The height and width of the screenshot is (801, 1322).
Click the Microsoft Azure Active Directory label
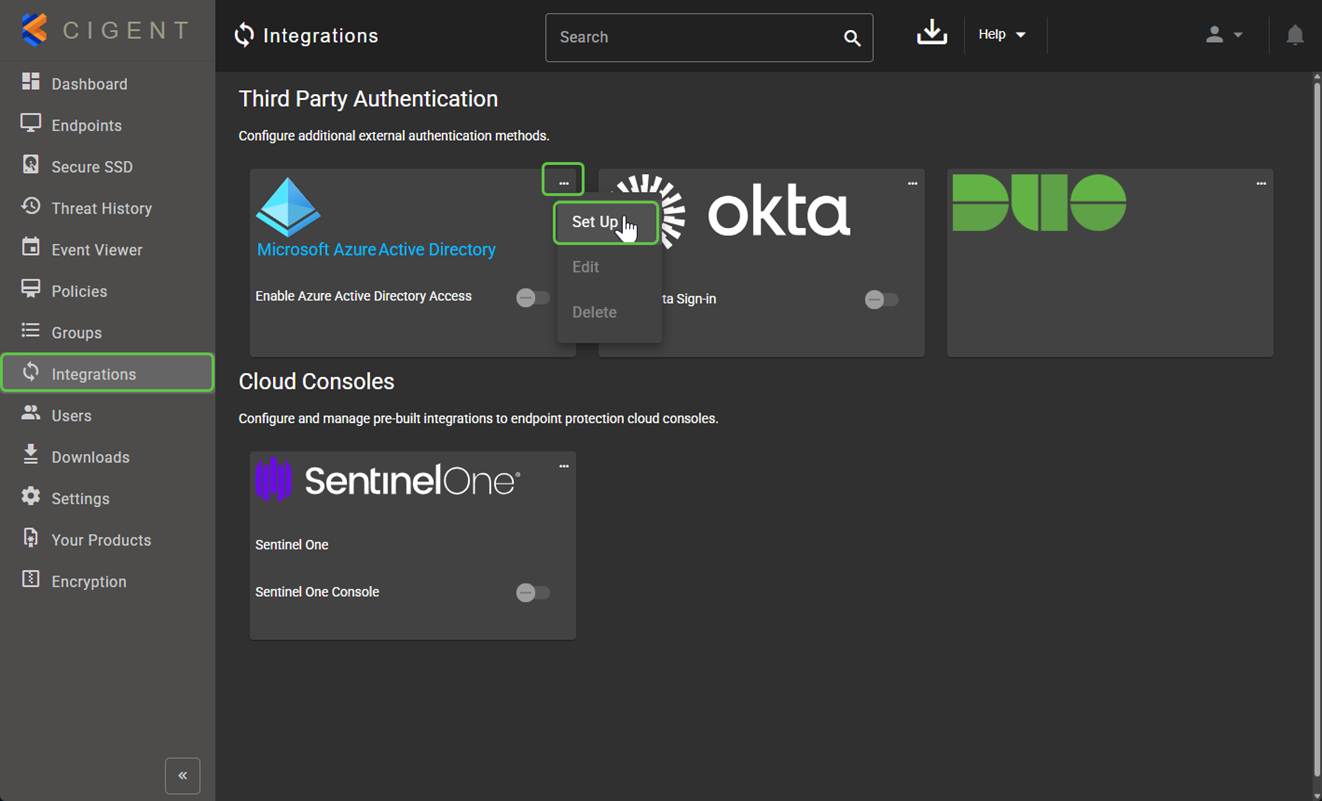pos(376,250)
